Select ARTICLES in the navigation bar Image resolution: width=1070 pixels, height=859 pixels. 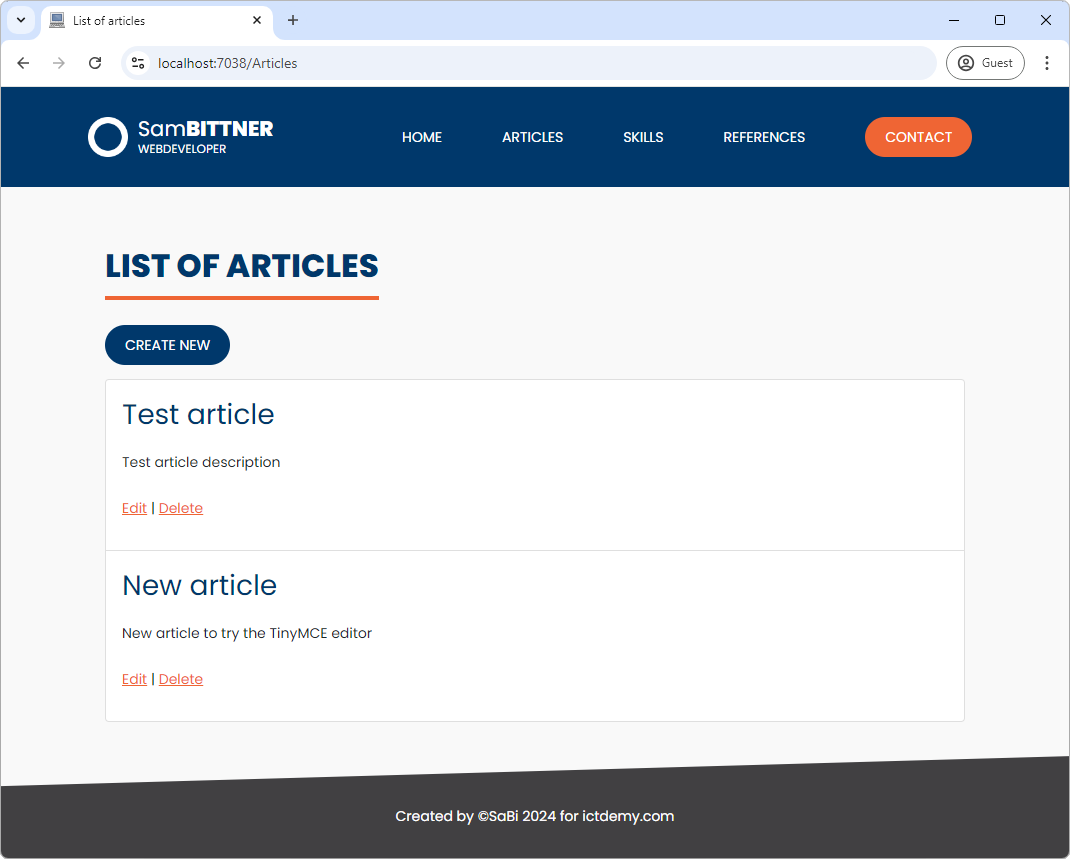click(532, 137)
